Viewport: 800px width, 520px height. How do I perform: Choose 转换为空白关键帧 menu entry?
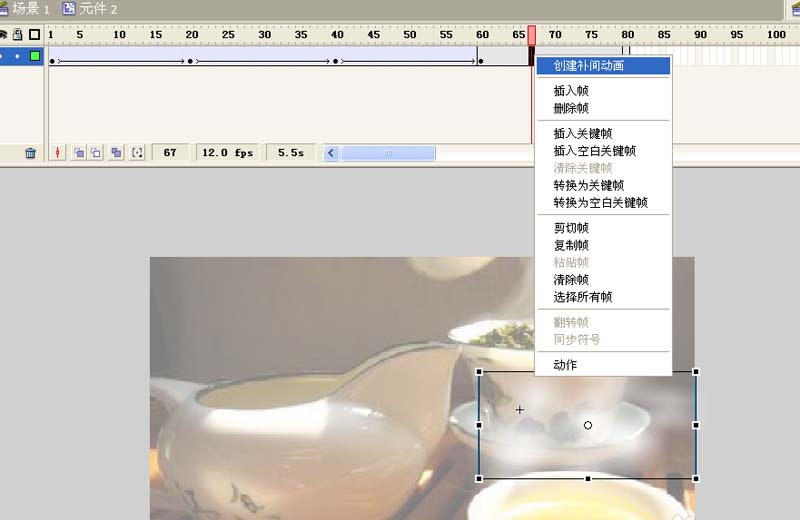pyautogui.click(x=601, y=203)
